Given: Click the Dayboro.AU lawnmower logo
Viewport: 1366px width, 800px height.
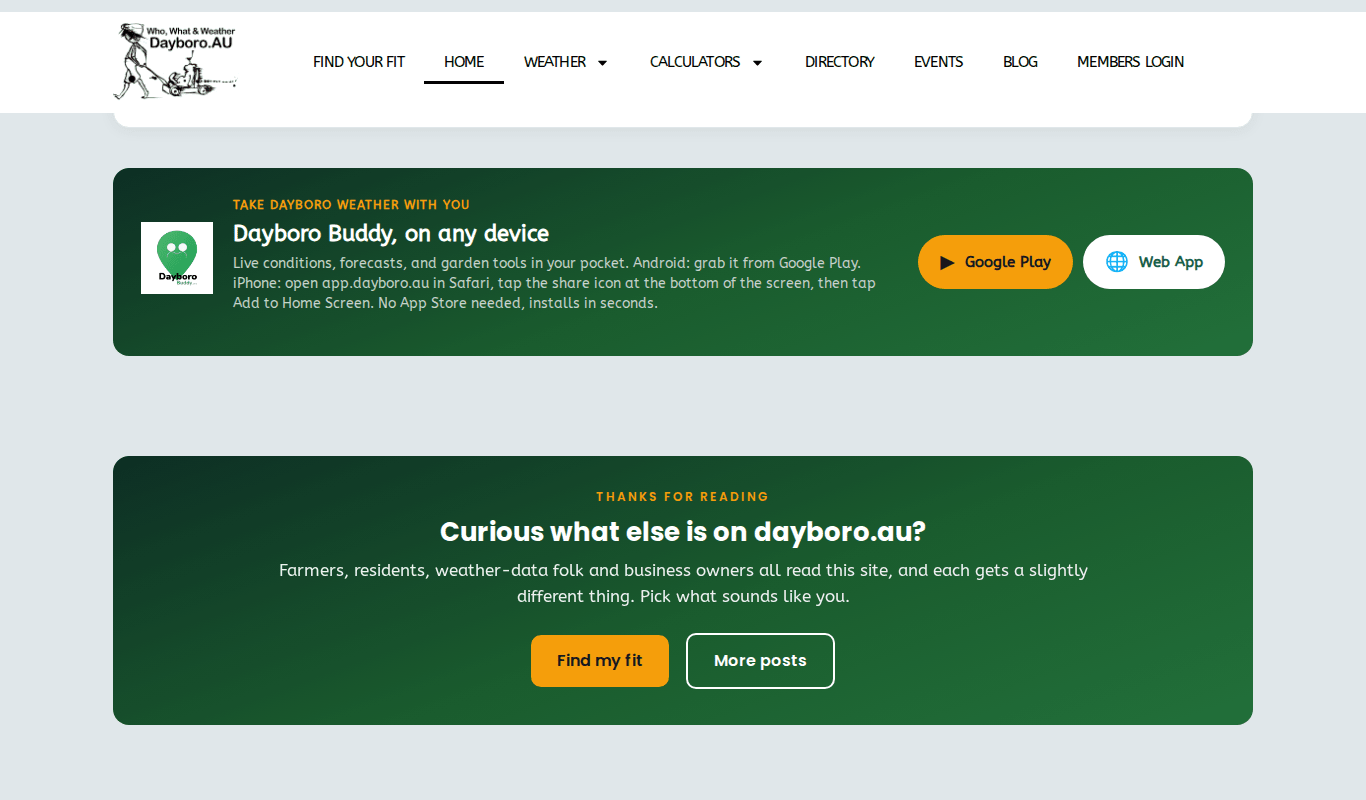Looking at the screenshot, I should click(175, 61).
